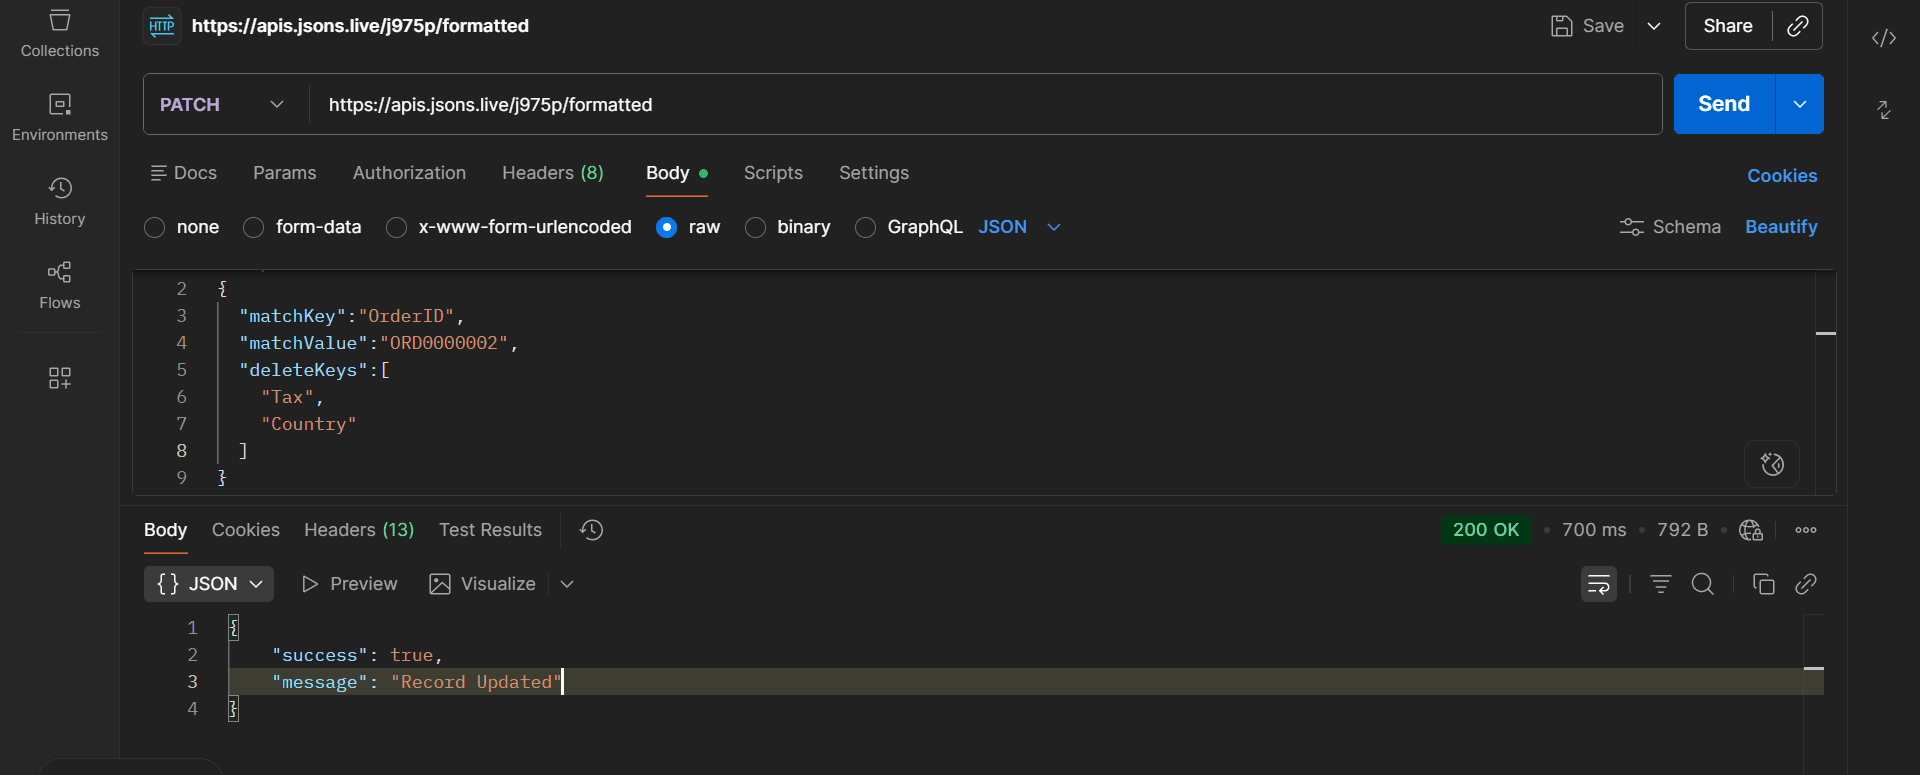Open the Schema option

(1670, 227)
